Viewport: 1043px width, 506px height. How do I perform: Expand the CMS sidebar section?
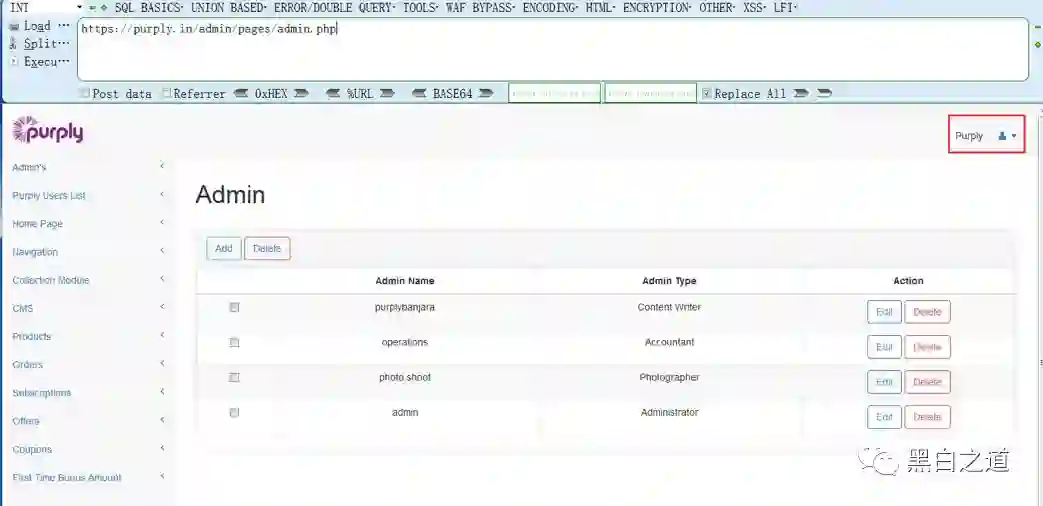tap(88, 309)
